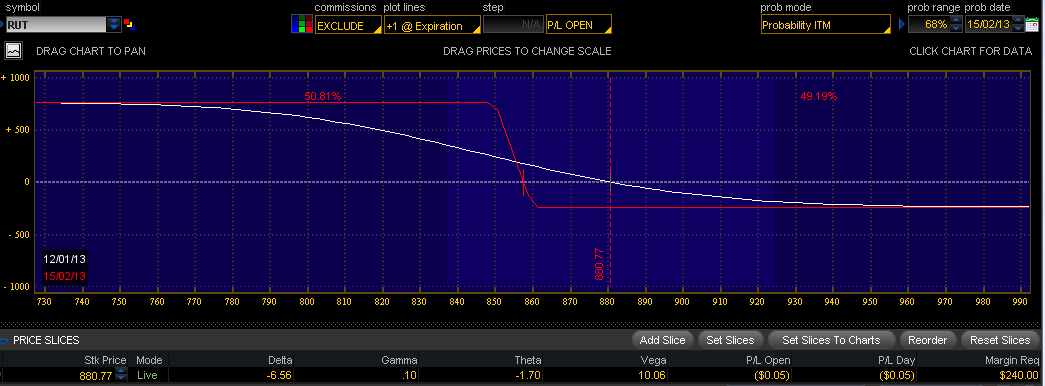Click the RUT symbol input field

pos(56,25)
